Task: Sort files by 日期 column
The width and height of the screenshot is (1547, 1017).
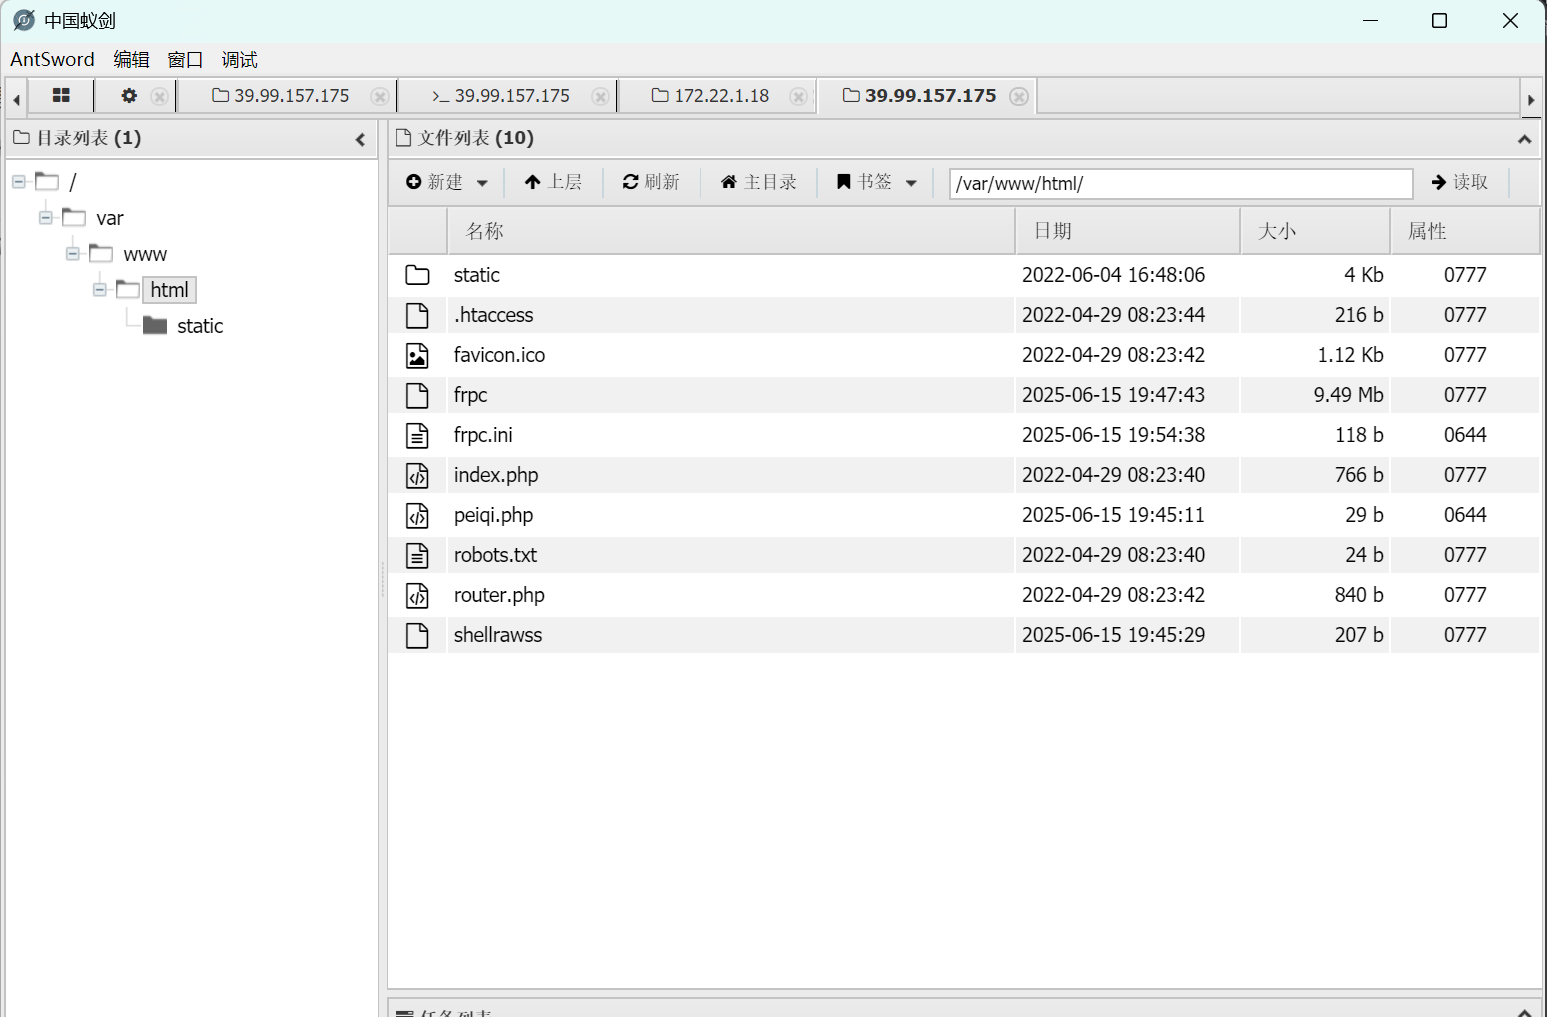Action: [x=1128, y=231]
